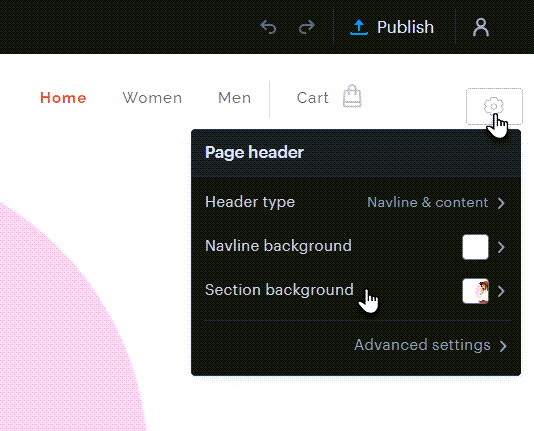Click the Publish upload arrow icon

pyautogui.click(x=359, y=27)
